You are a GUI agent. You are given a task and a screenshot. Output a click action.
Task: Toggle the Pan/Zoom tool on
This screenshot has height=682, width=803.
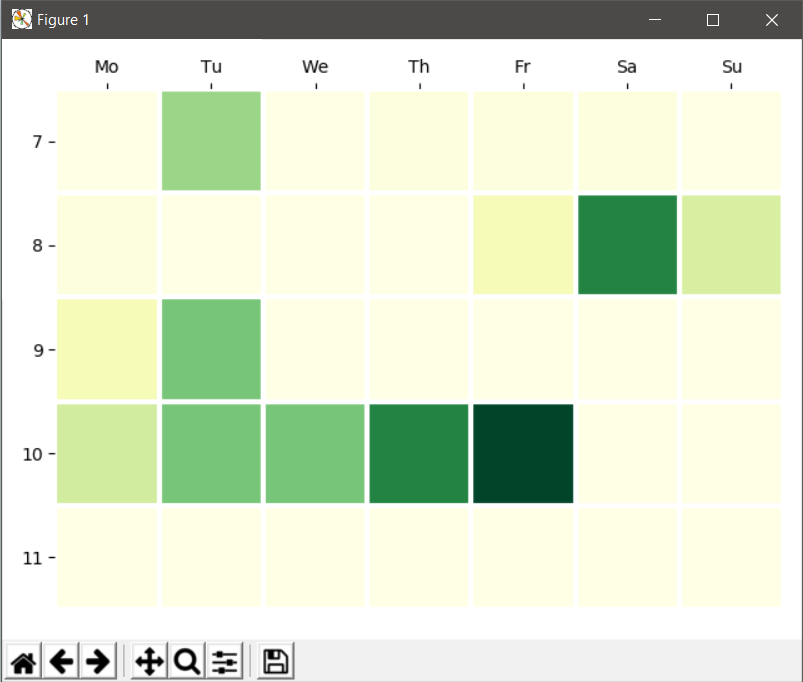click(148, 661)
